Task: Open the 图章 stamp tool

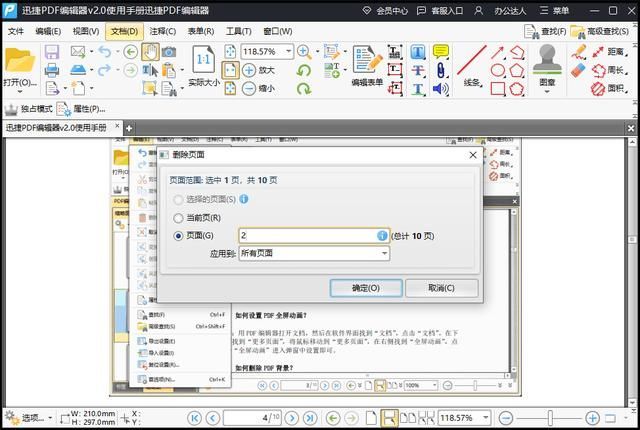Action: [547, 64]
